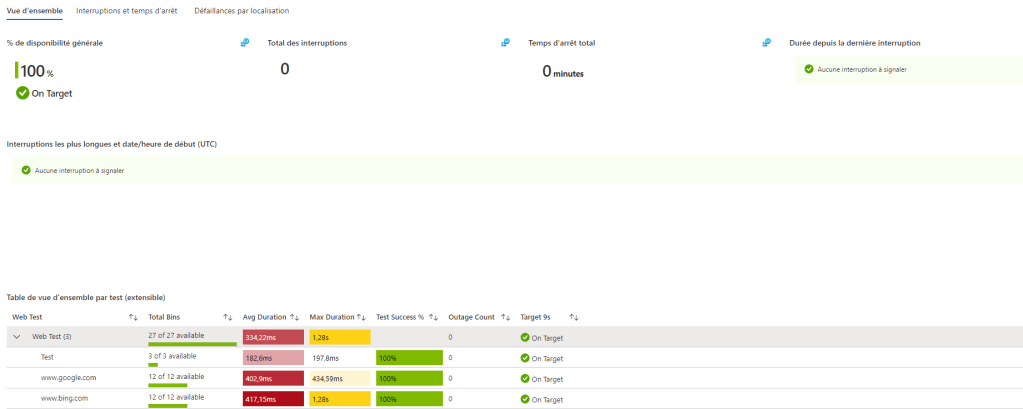Sort by Test Success % arrows

(x=433, y=317)
